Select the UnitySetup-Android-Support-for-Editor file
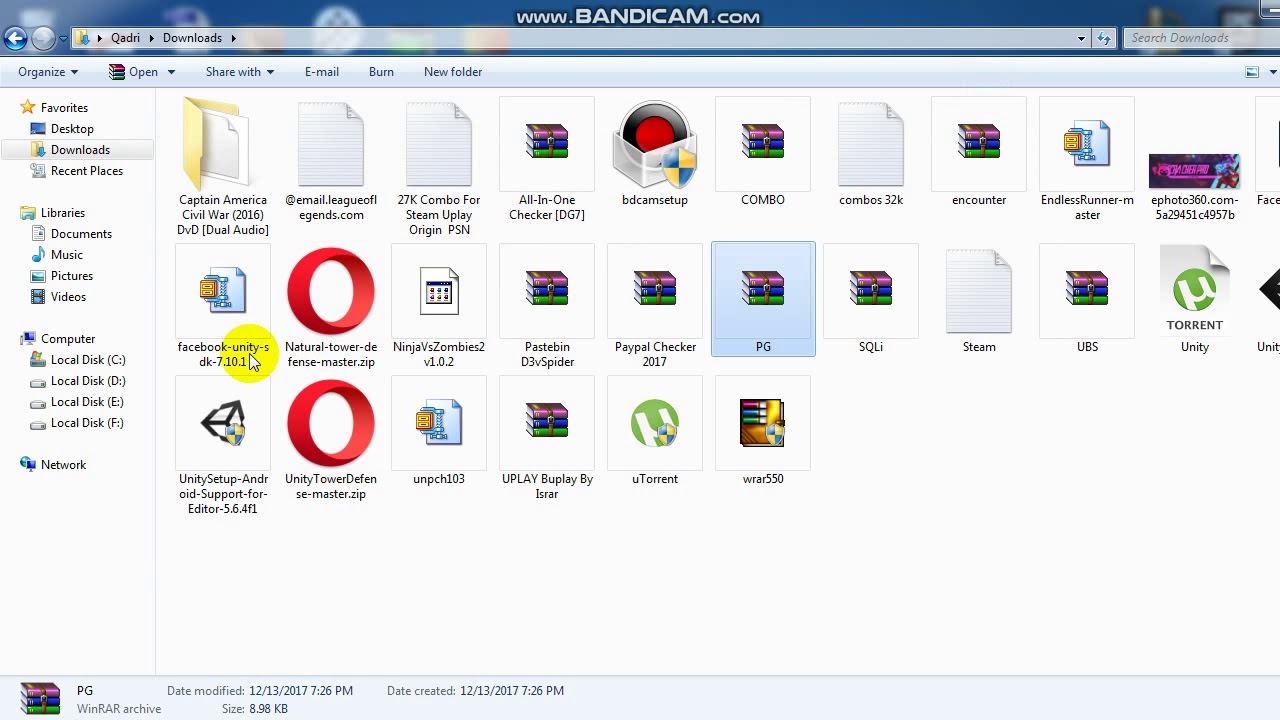The height and width of the screenshot is (720, 1280). point(223,447)
